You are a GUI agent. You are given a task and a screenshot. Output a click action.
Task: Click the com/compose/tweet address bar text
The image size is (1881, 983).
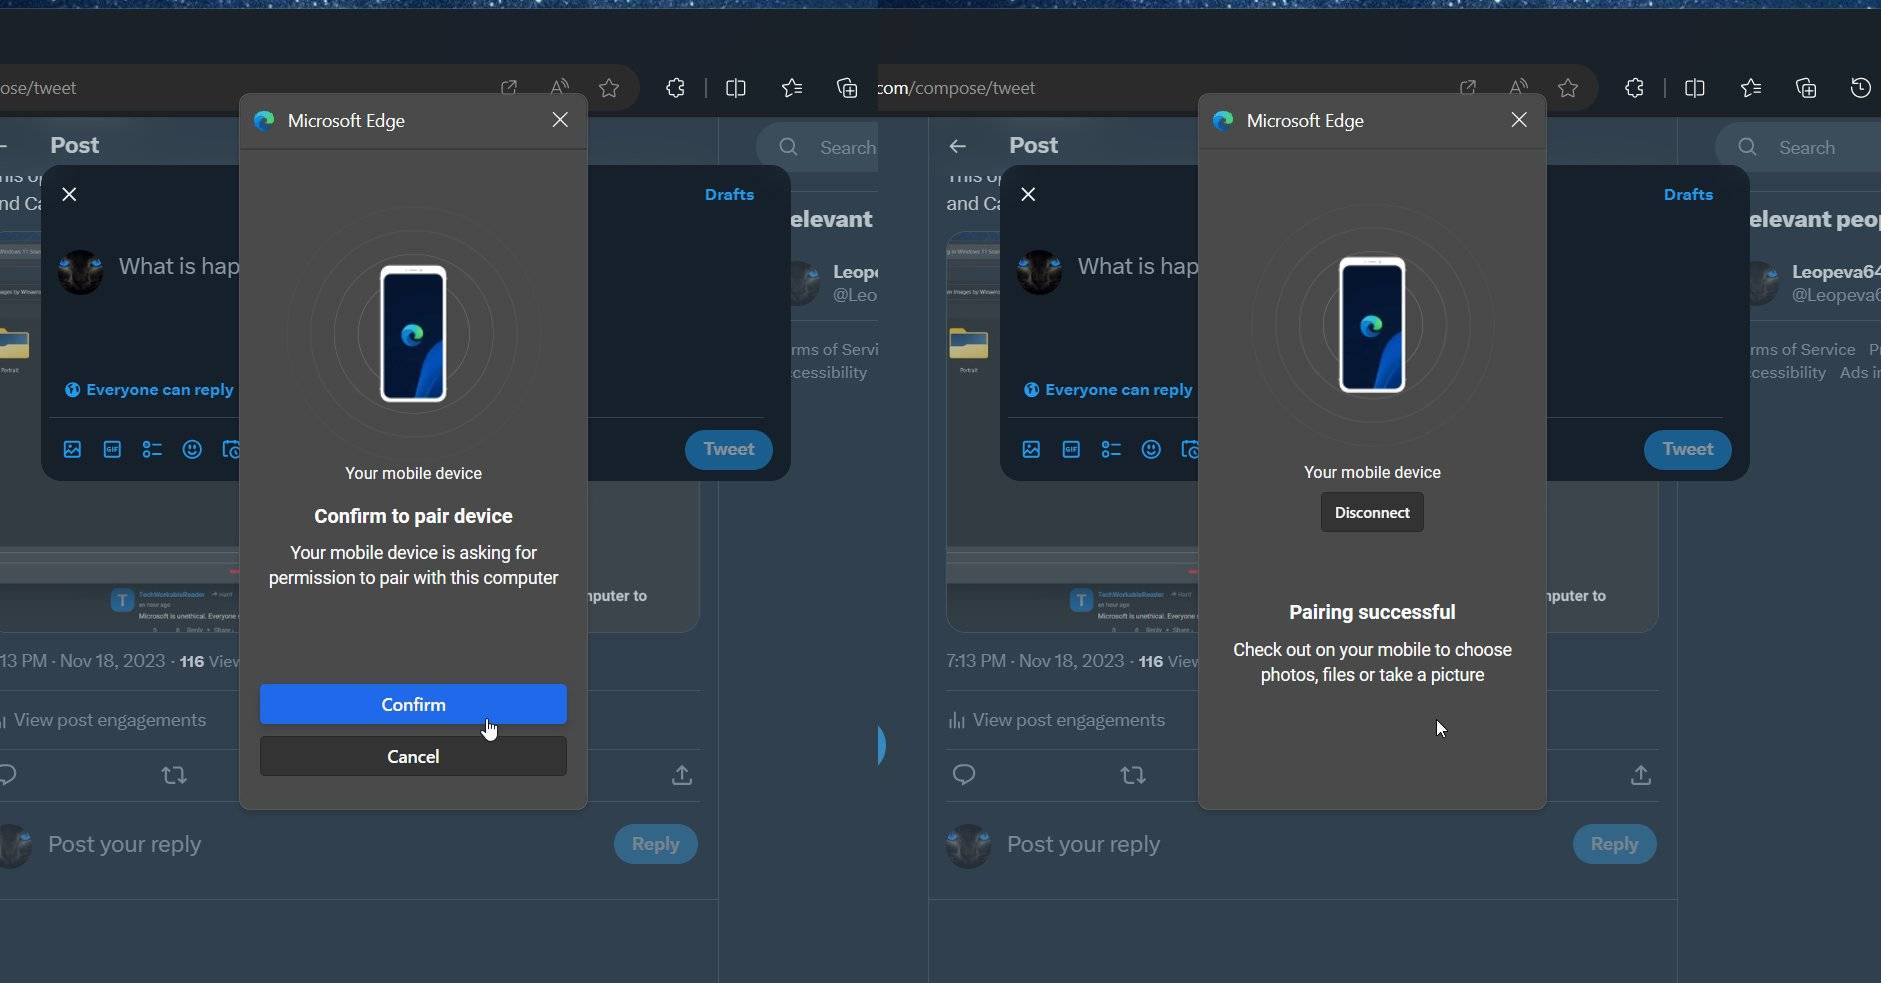coord(957,88)
